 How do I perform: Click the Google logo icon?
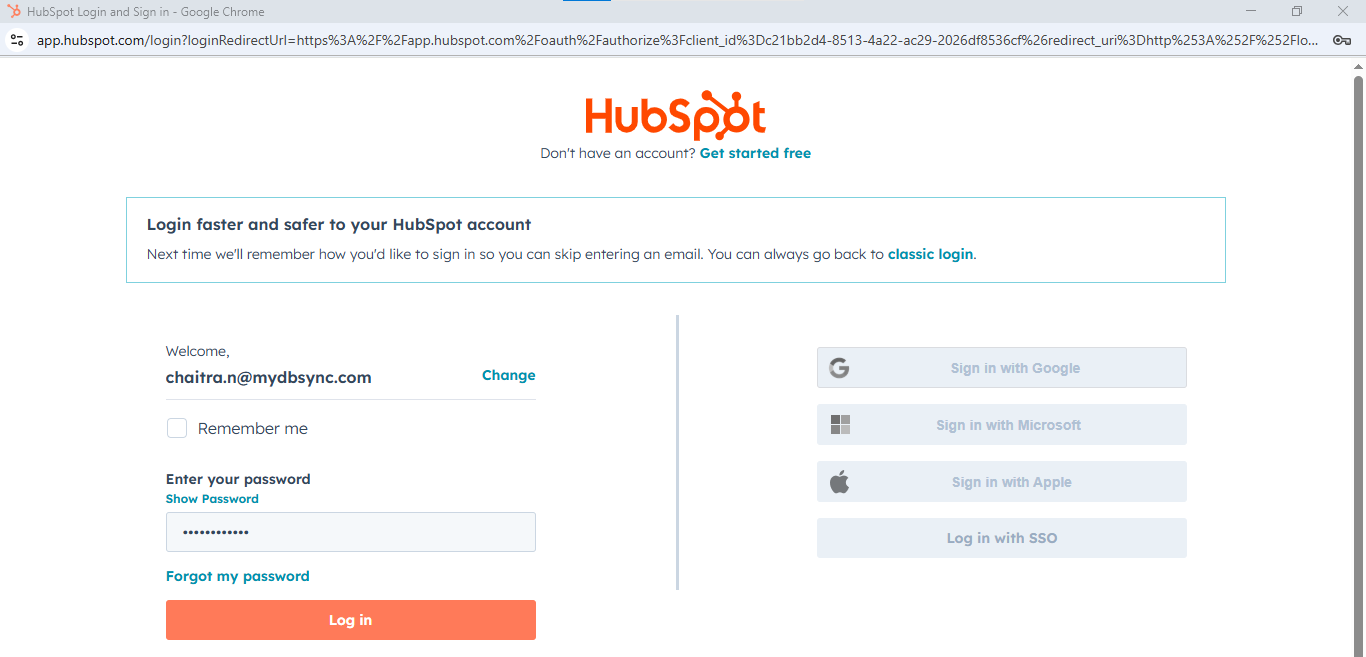839,368
